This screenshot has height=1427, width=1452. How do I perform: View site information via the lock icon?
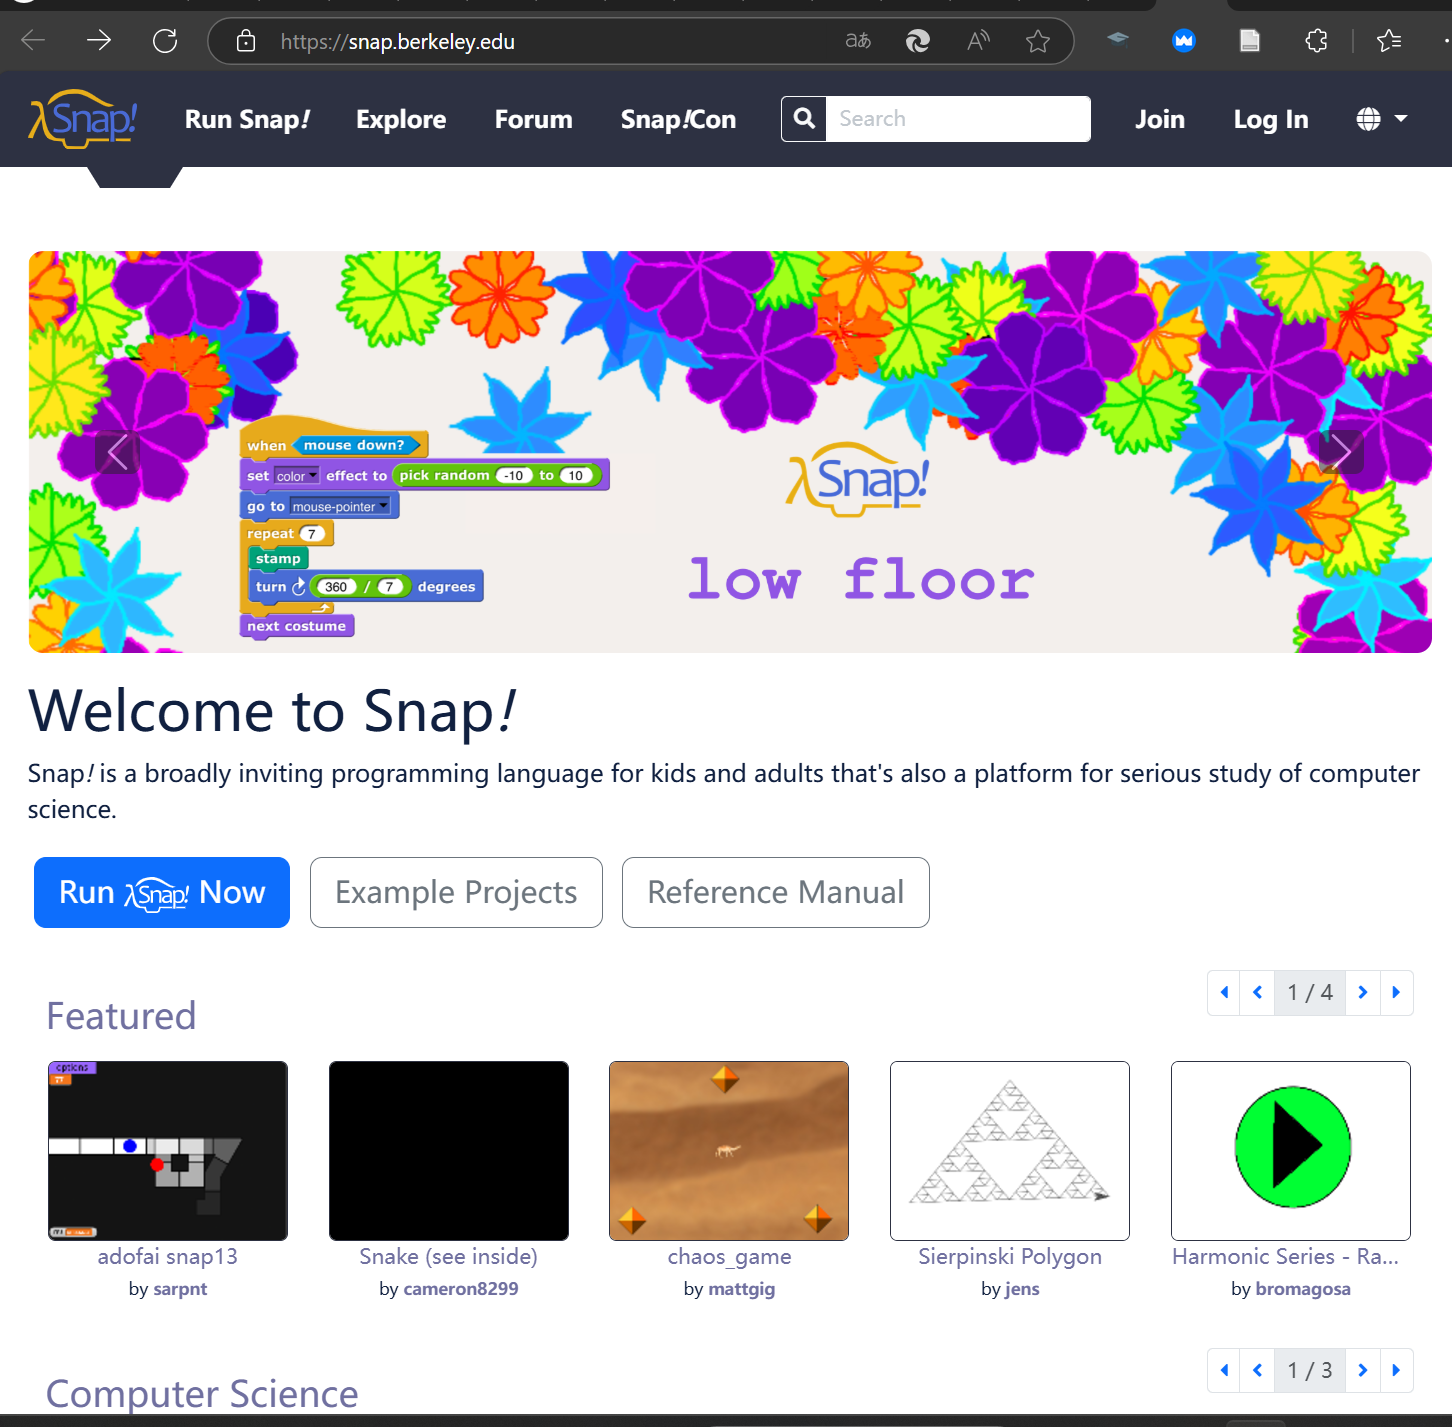pyautogui.click(x=246, y=41)
